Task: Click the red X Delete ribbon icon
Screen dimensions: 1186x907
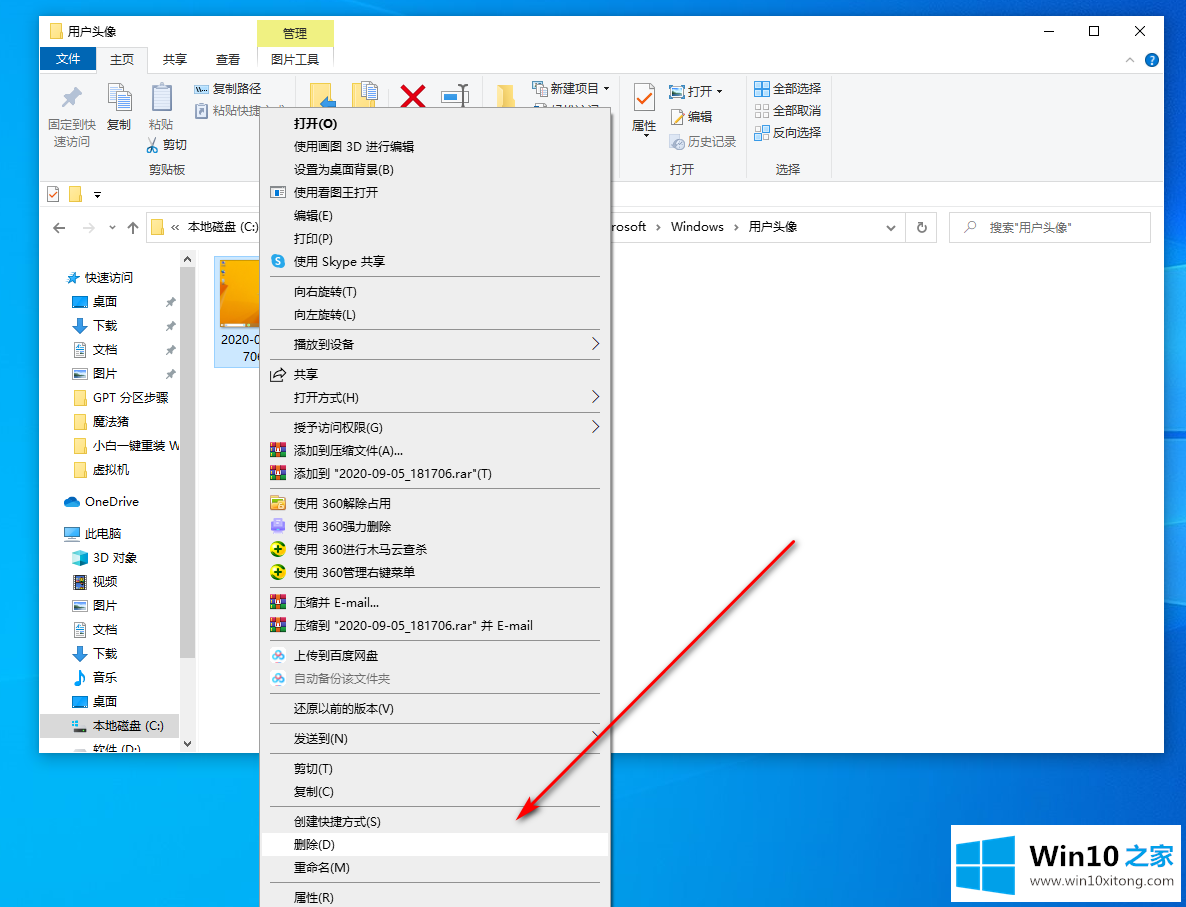Action: (413, 96)
